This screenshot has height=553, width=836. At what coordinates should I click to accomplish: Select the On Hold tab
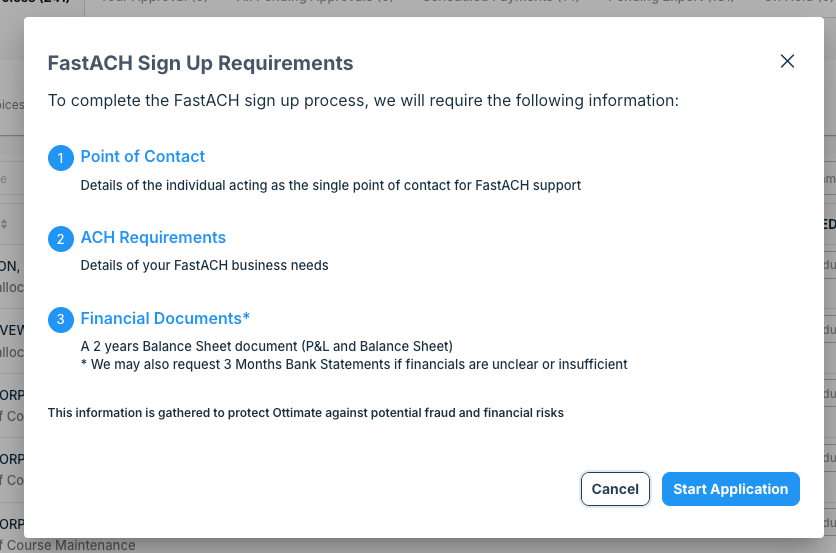coord(795,3)
